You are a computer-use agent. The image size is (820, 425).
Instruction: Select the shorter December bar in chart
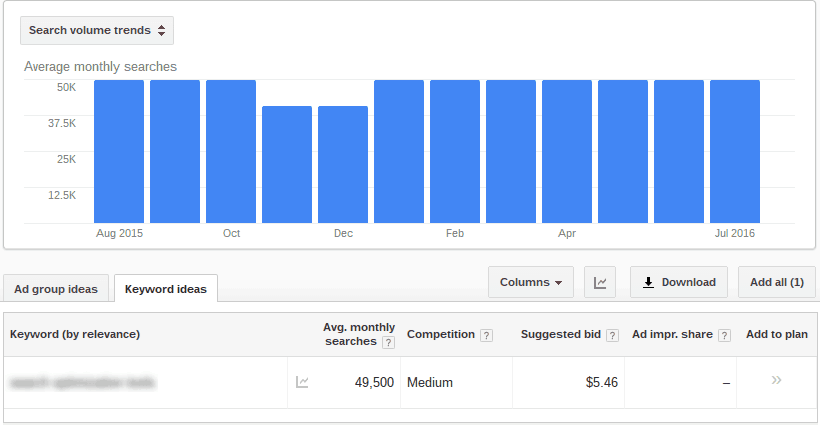pos(343,165)
